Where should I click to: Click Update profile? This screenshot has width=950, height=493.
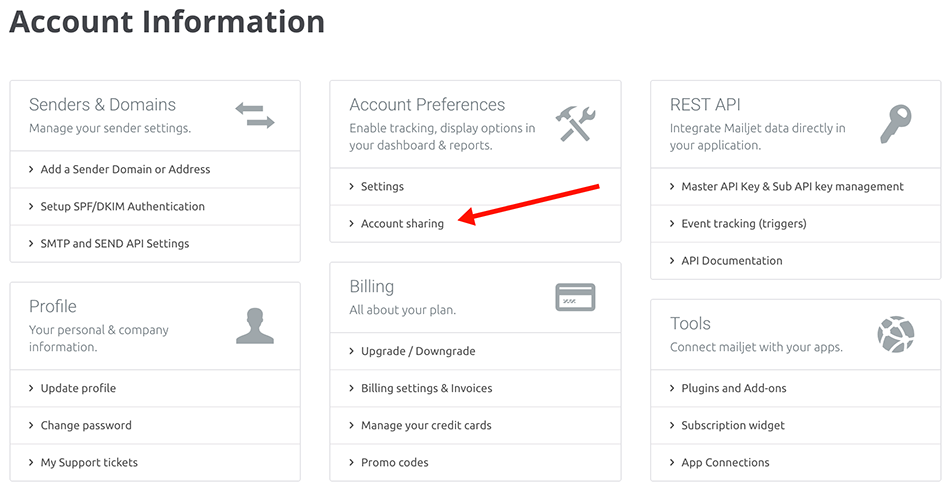coord(155,388)
